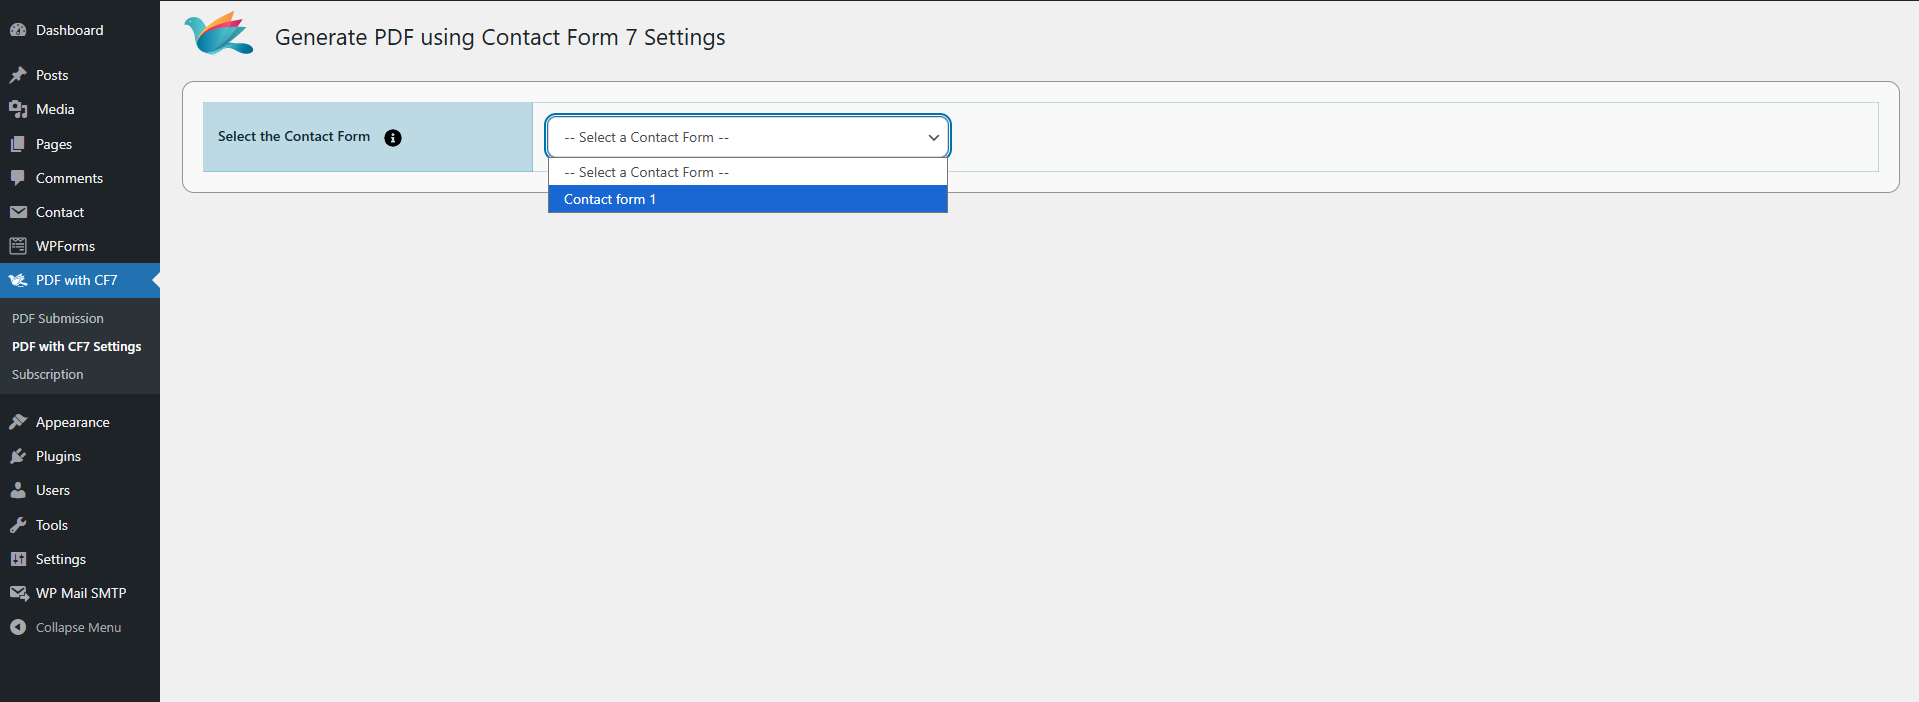The image size is (1919, 702).
Task: Open WP Mail SMTP menu label
Action: [x=81, y=593]
